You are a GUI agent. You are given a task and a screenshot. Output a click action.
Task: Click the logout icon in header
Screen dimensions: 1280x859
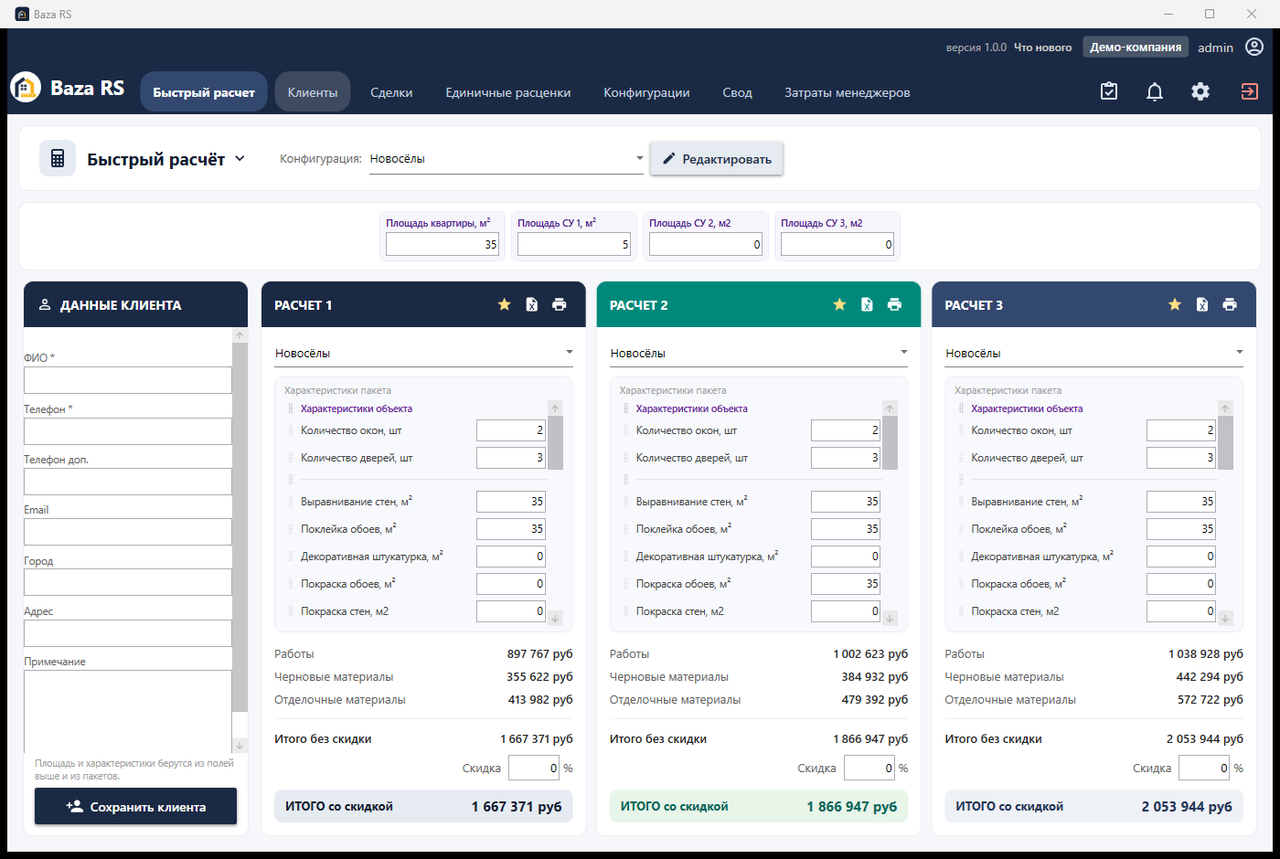1249,92
